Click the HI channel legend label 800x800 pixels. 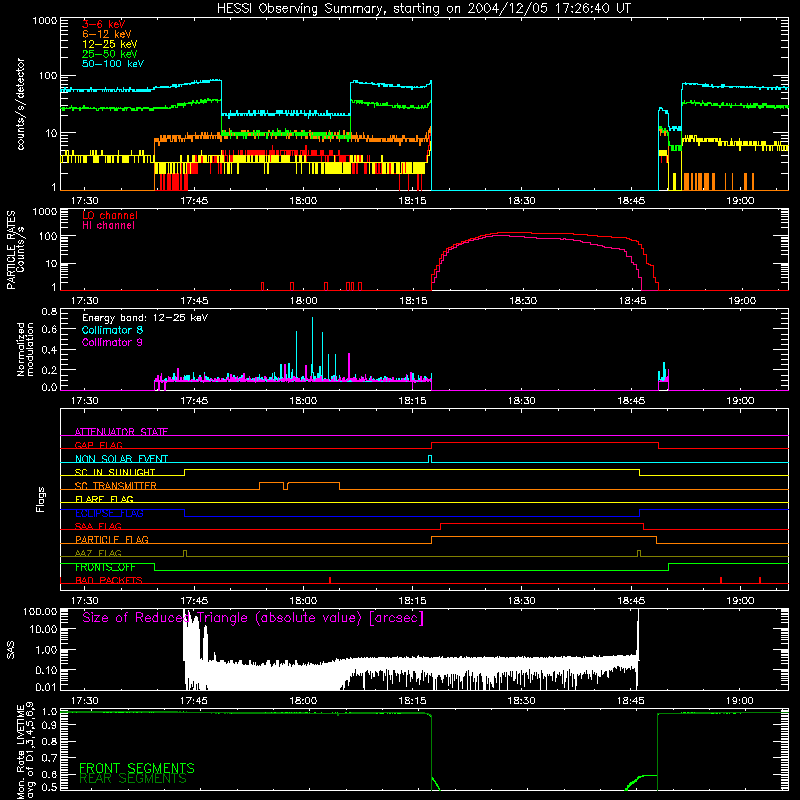[108, 226]
